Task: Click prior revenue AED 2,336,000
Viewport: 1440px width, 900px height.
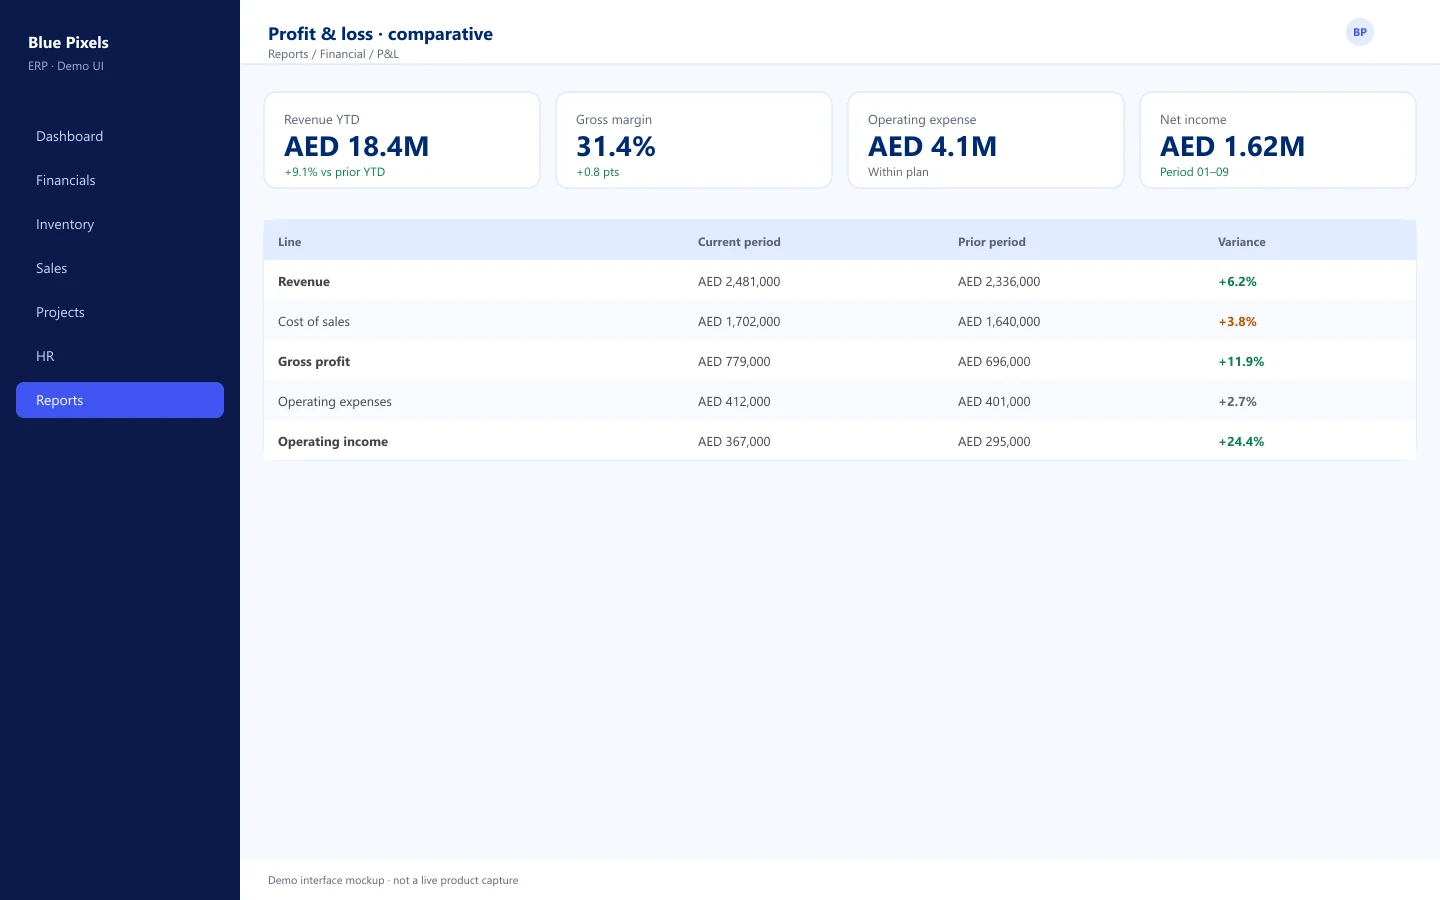Action: coord(999,282)
